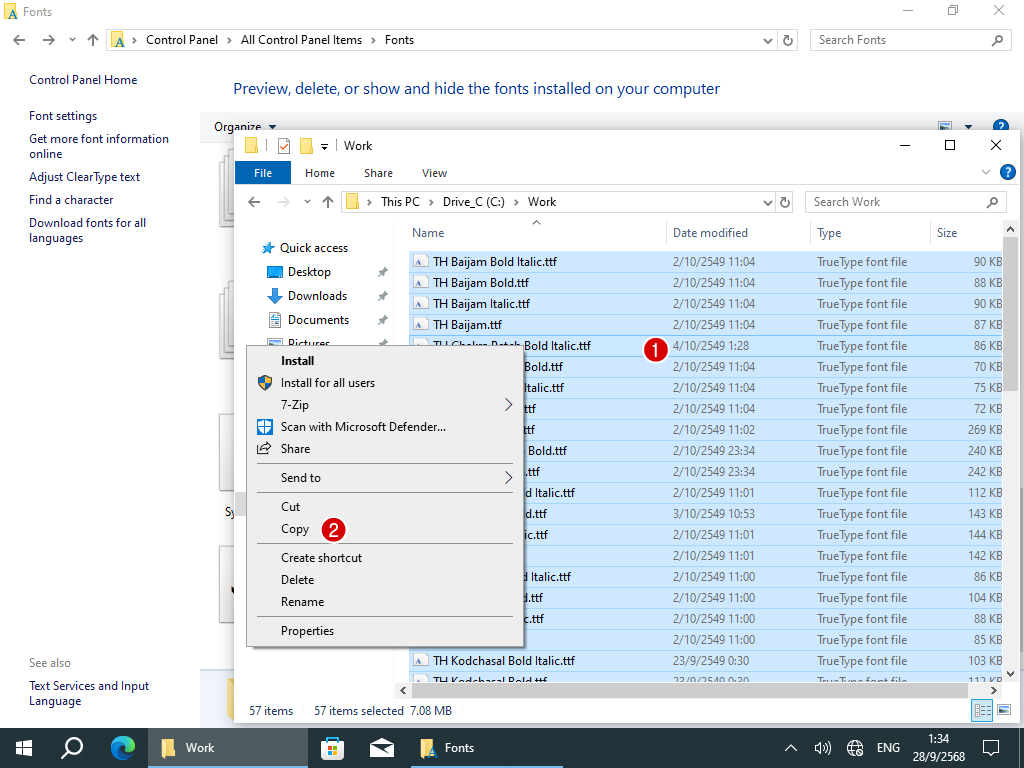Open Microsoft Edge from the taskbar
This screenshot has width=1024, height=768.
(122, 747)
